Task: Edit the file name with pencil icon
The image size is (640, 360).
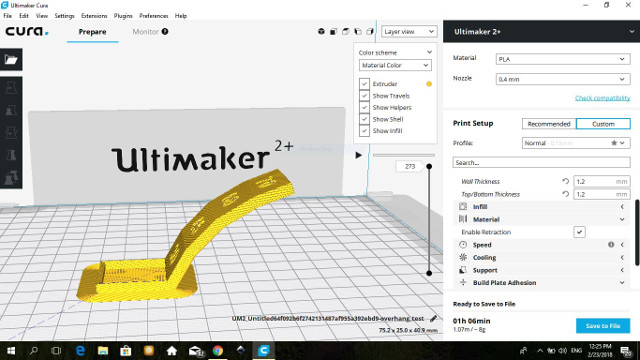Action: (x=433, y=318)
